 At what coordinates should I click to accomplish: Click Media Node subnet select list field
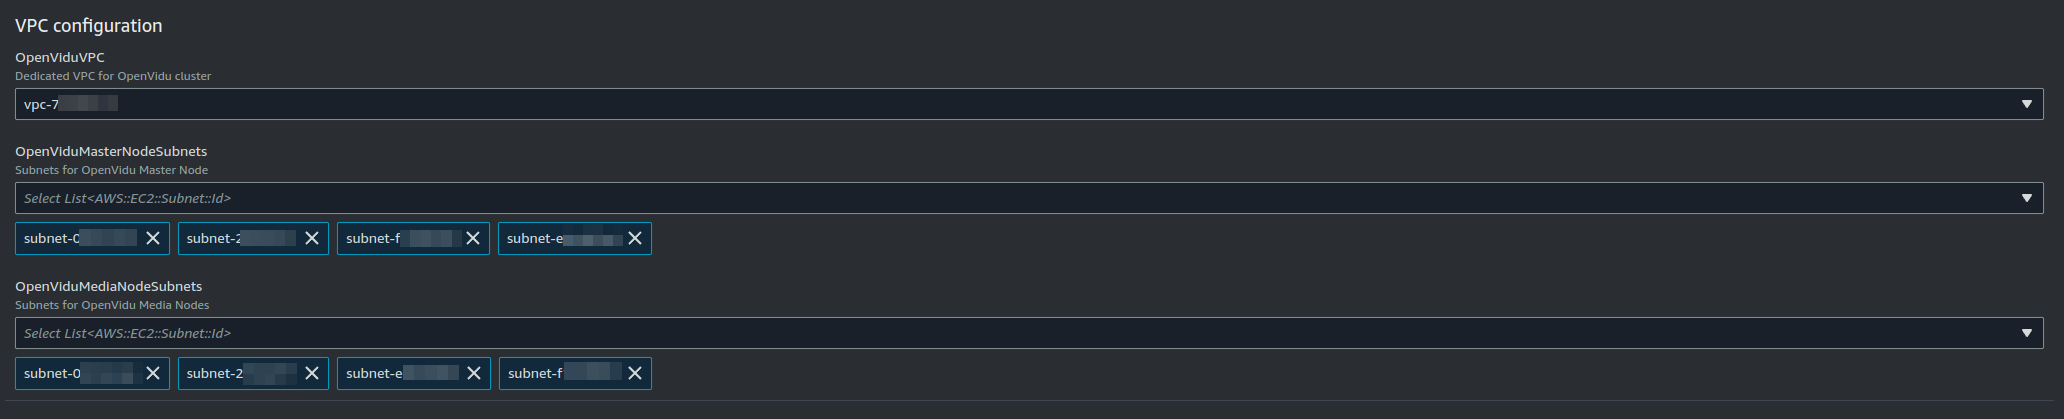point(1029,333)
